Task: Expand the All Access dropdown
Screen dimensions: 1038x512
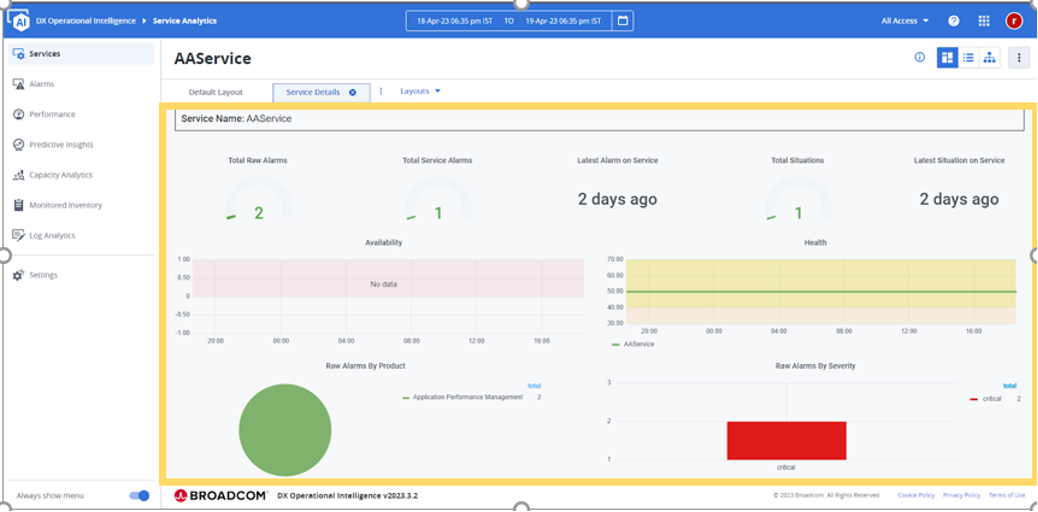Action: 905,20
